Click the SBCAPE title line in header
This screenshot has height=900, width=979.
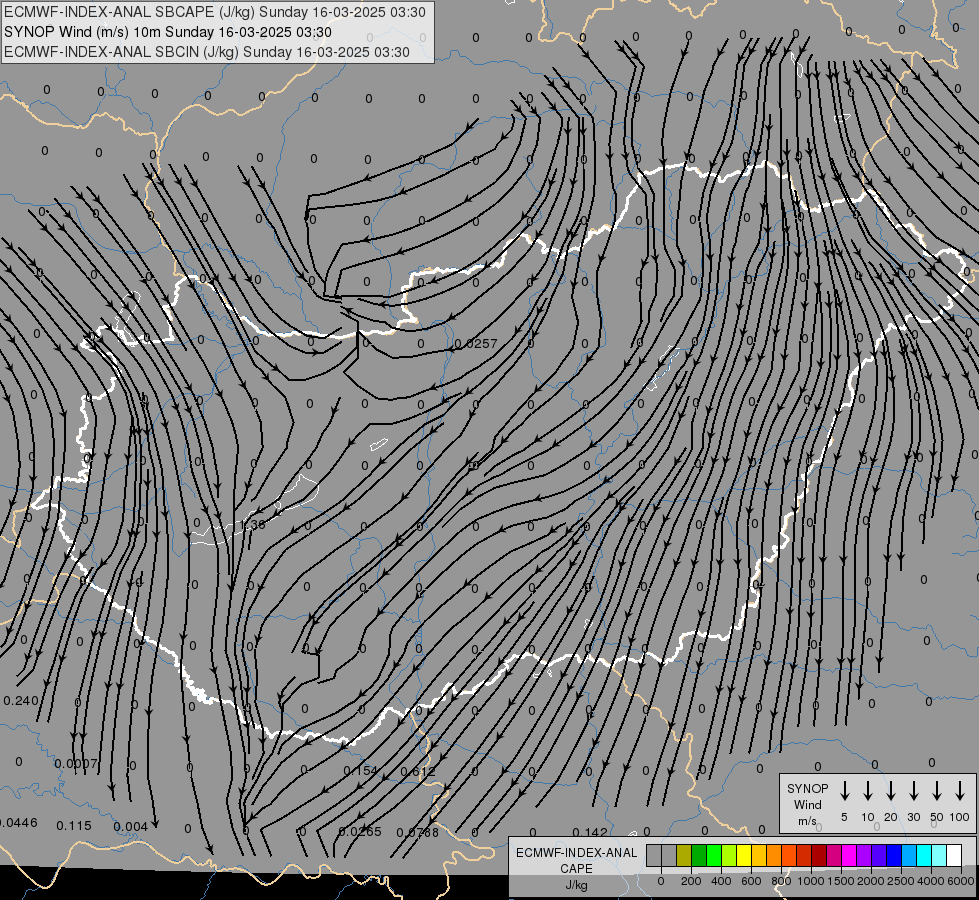coord(215,12)
